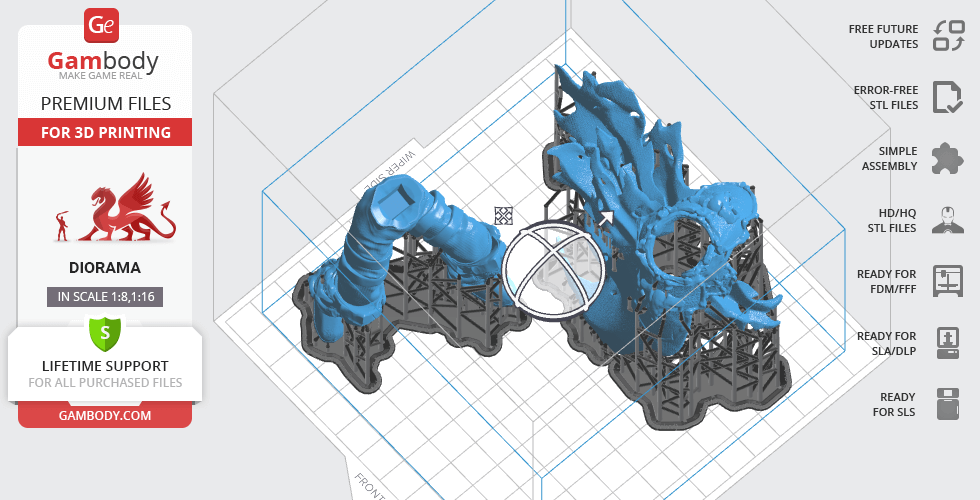The image size is (980, 500).
Task: Click the Ready for FDM/FFF printer icon
Action: (x=947, y=281)
